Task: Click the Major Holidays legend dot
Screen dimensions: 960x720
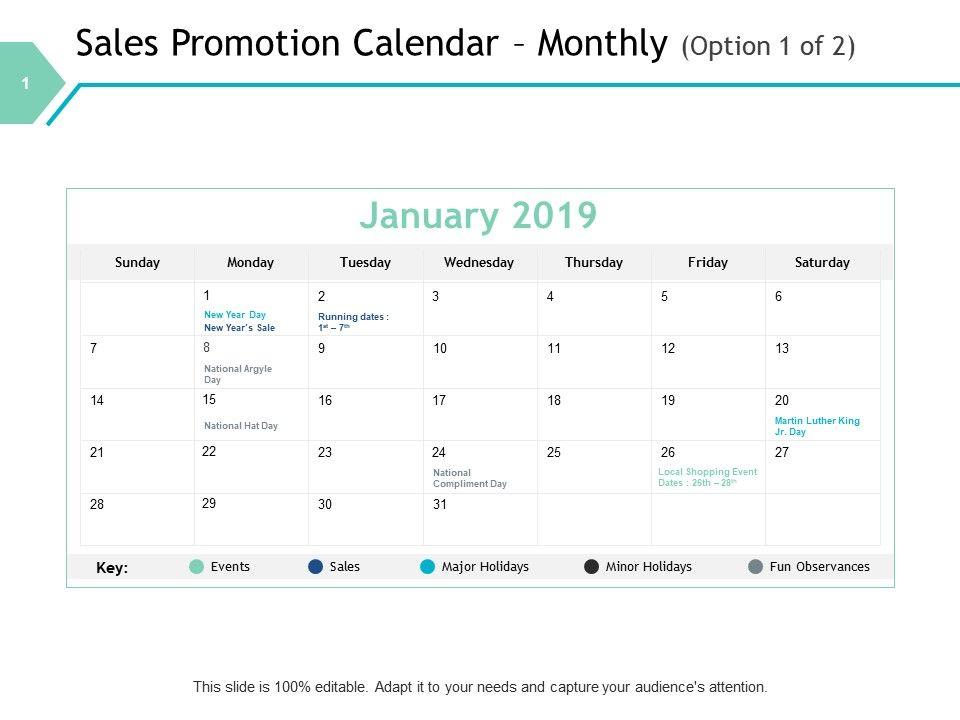Action: coord(427,567)
